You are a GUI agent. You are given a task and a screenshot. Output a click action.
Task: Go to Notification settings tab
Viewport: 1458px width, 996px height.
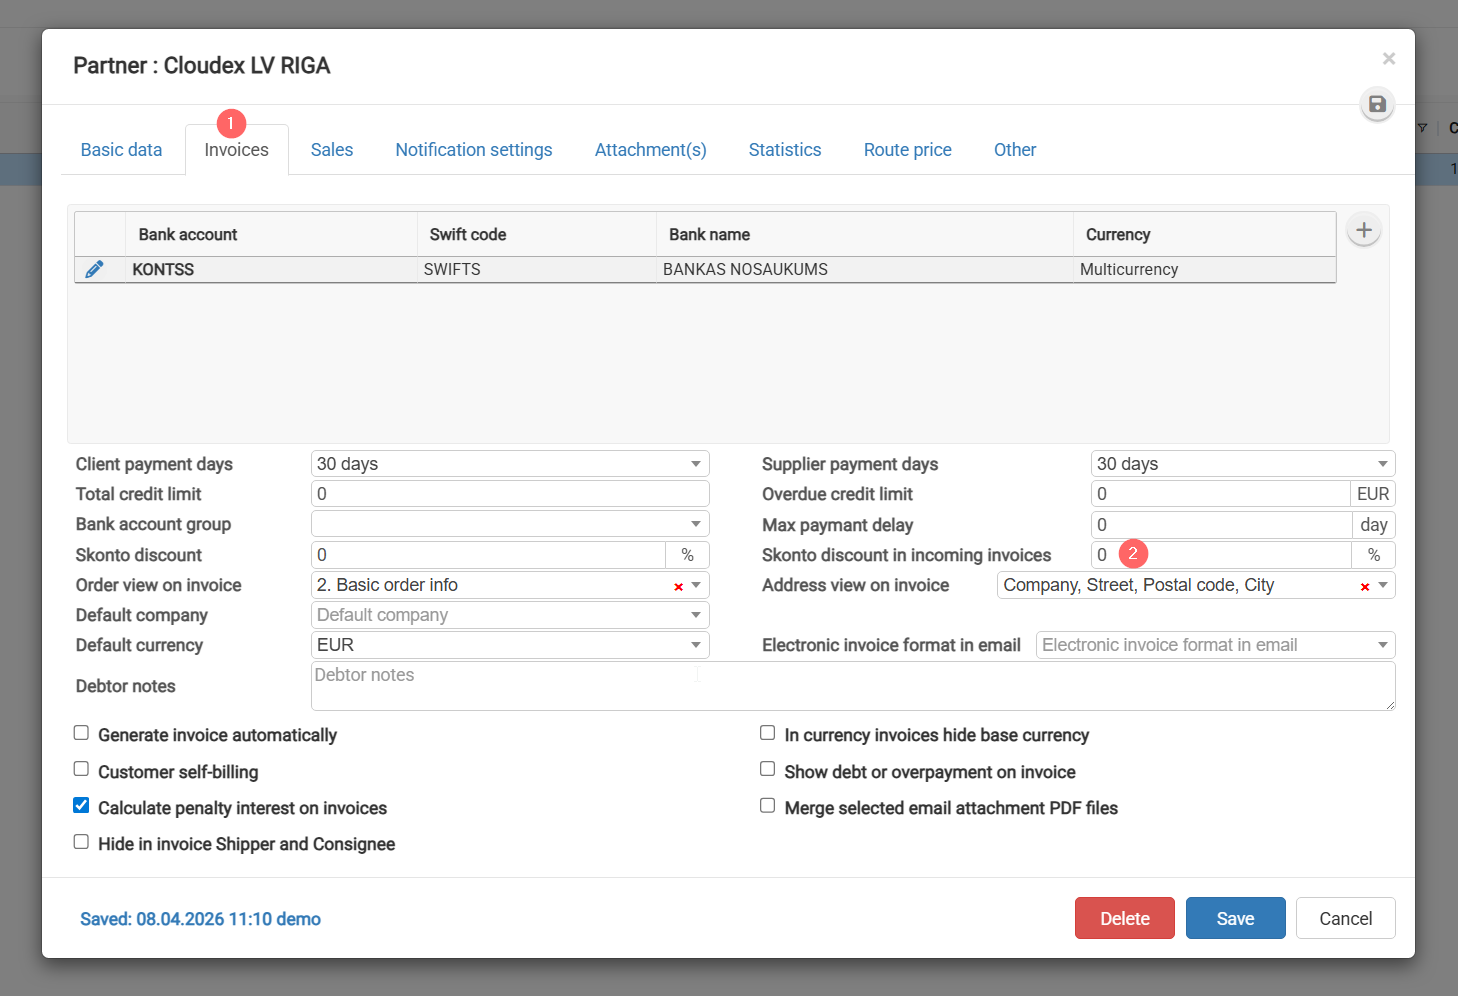pos(474,150)
